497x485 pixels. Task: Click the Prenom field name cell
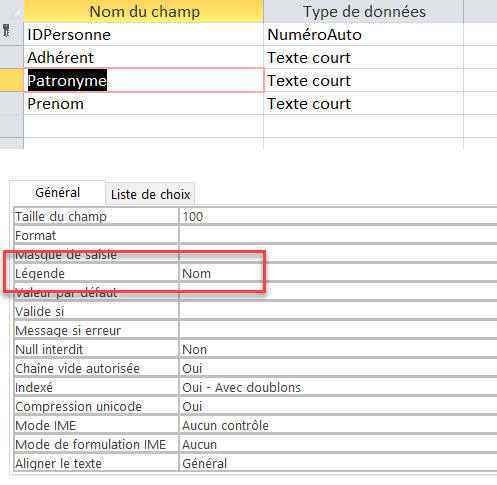(143, 104)
